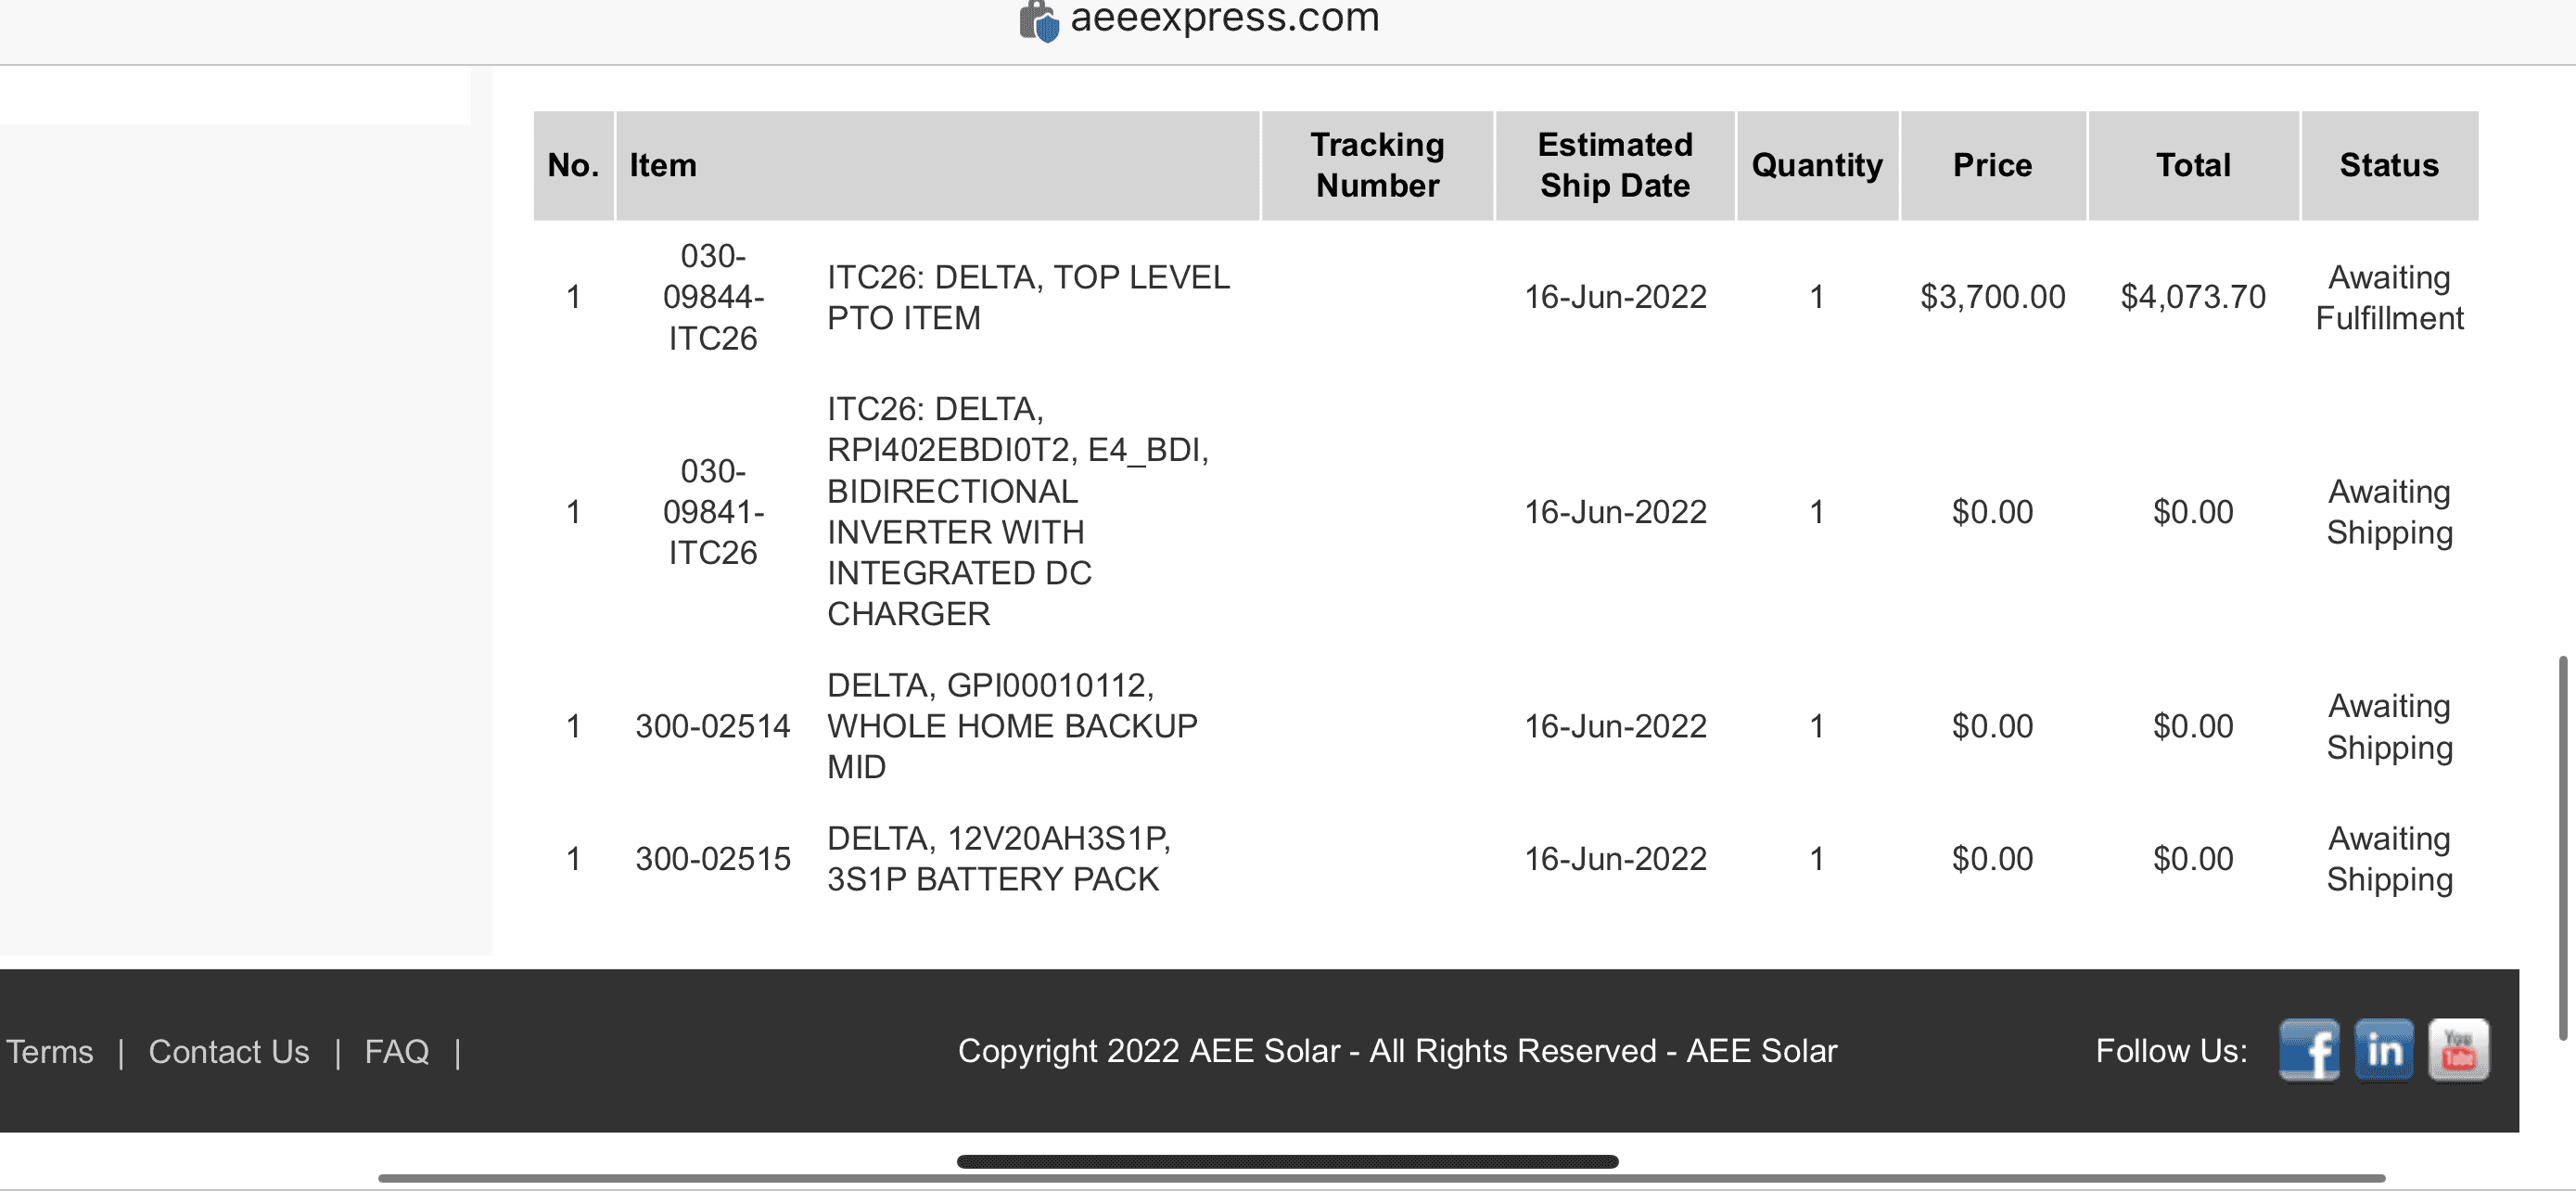Click the Status column header

click(2389, 165)
